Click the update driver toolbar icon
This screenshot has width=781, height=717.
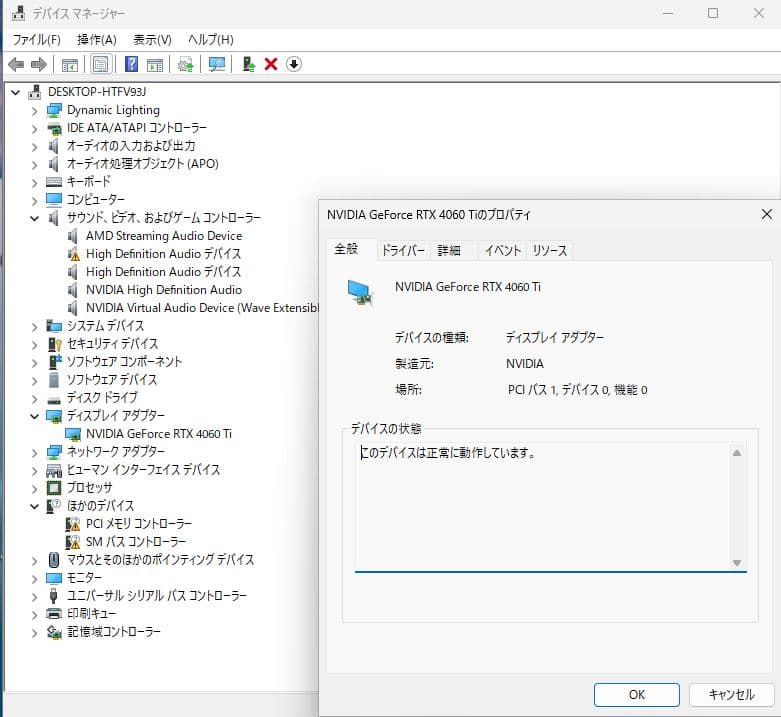point(185,65)
